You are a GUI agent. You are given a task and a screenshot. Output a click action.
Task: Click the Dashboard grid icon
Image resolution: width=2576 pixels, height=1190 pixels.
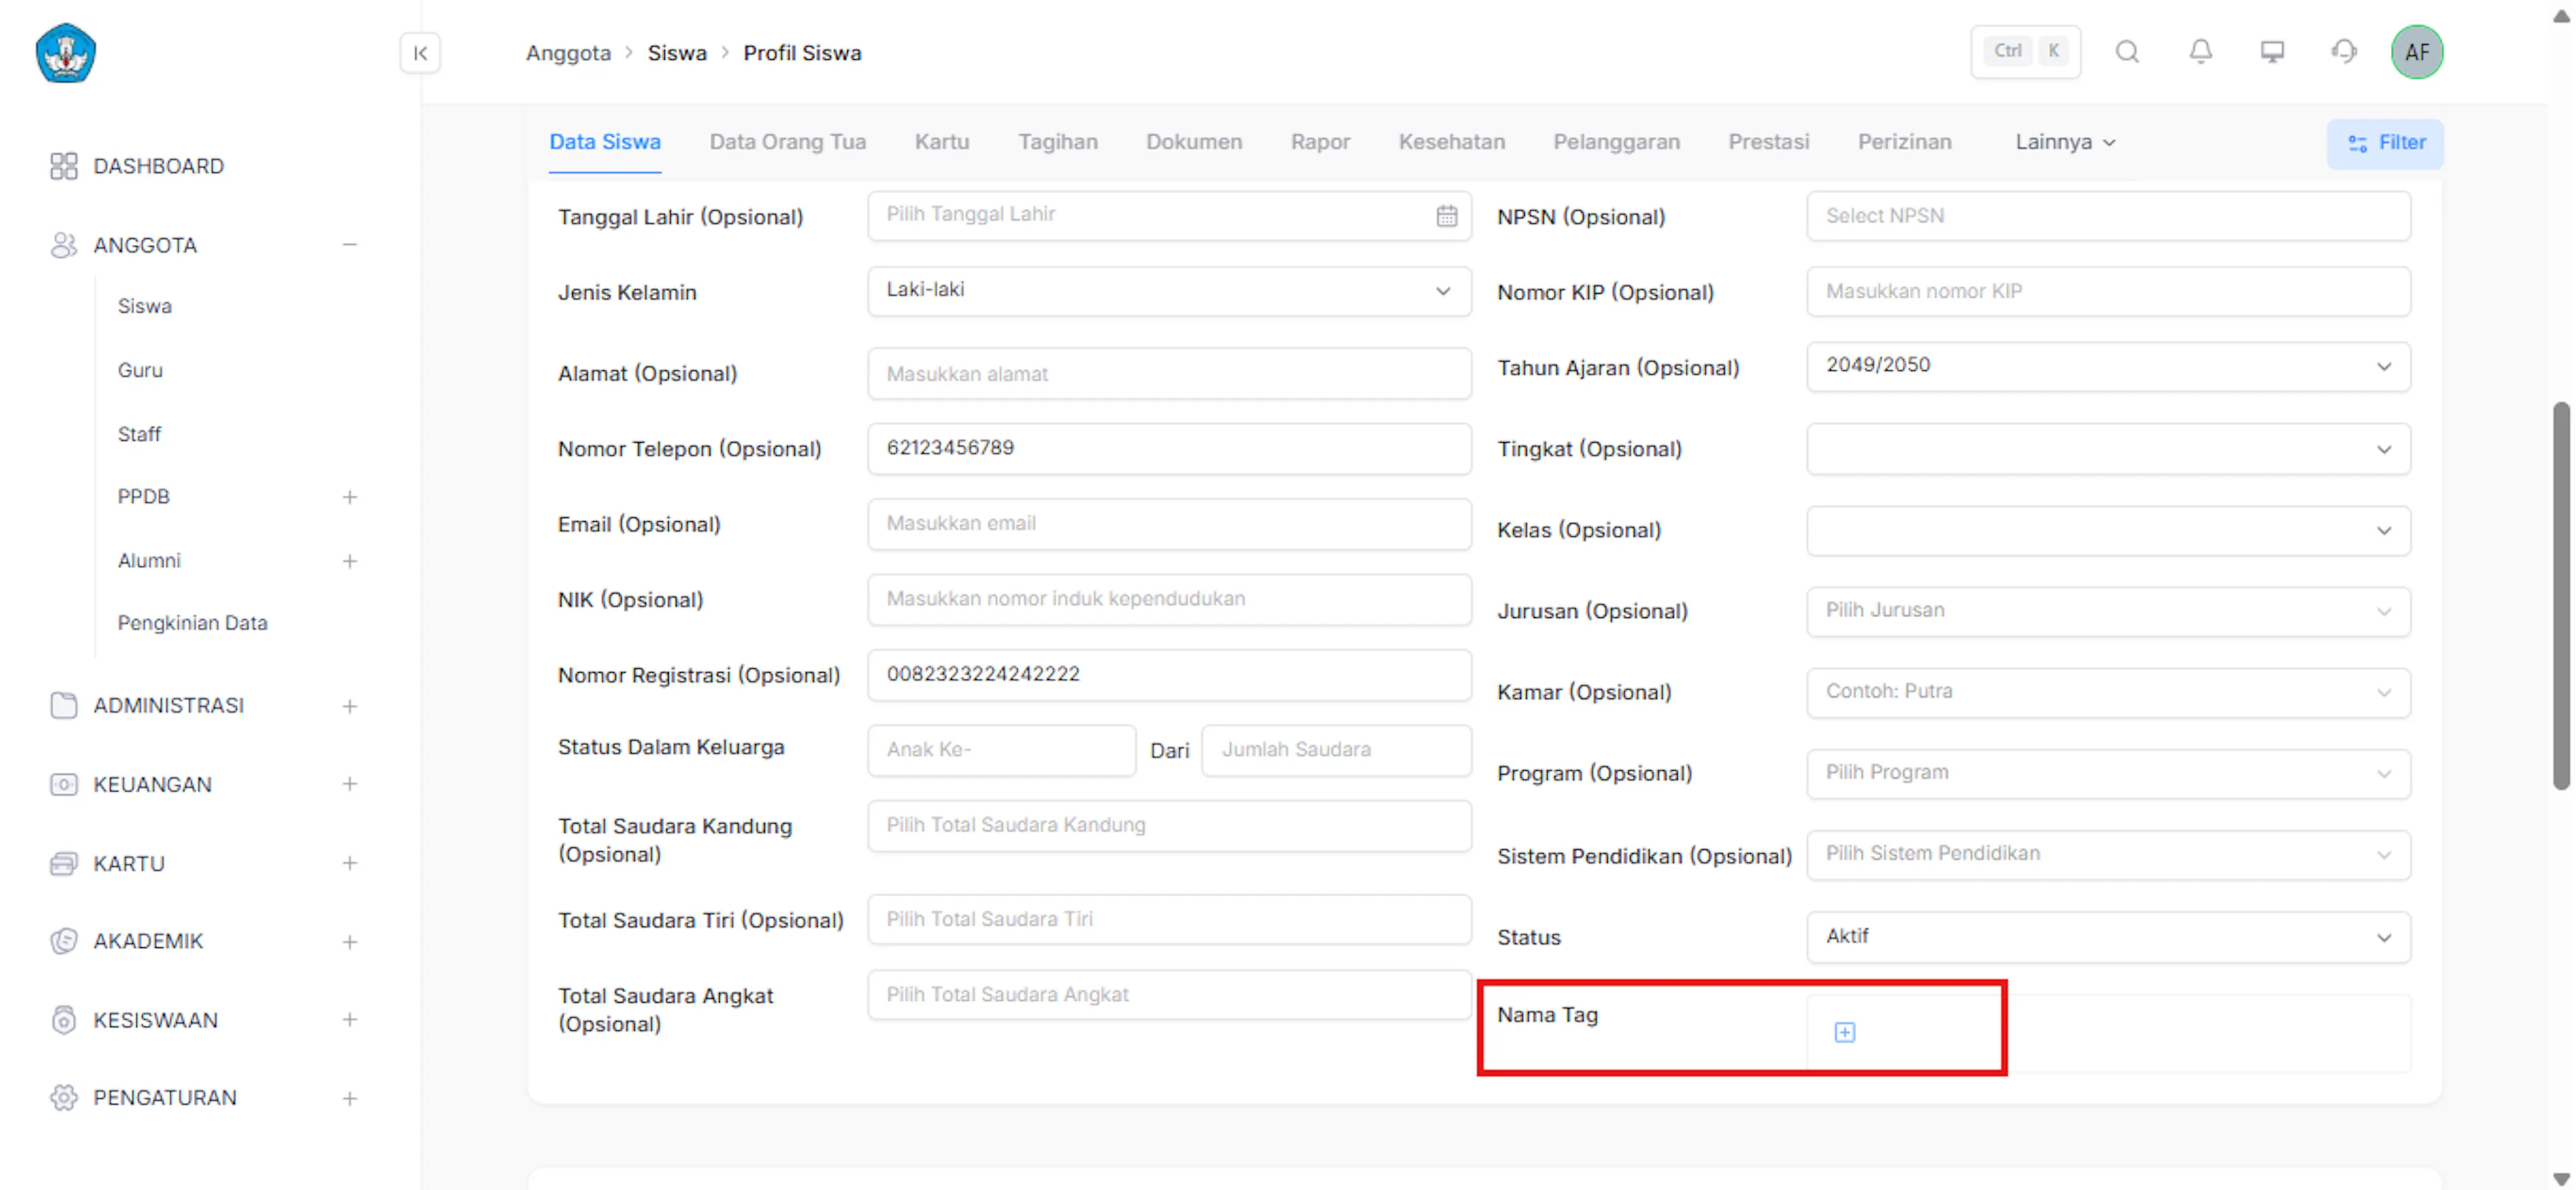point(64,166)
